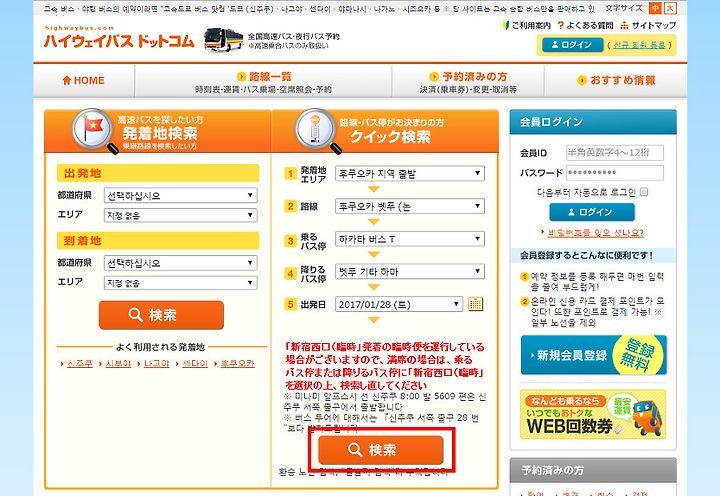Expand the arrival 都道府県 prefecture dropdown
This screenshot has width=720, height=496.
(180, 263)
